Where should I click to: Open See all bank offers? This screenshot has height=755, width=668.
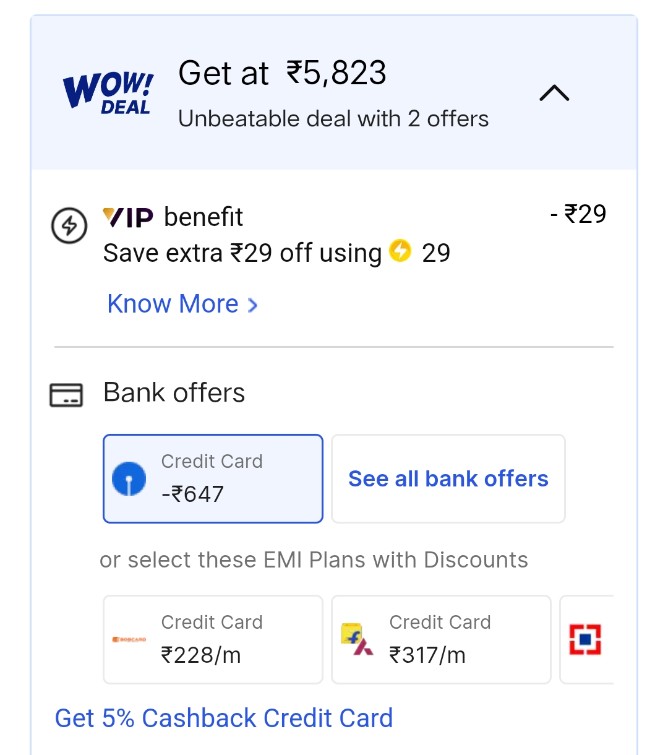[x=448, y=479]
